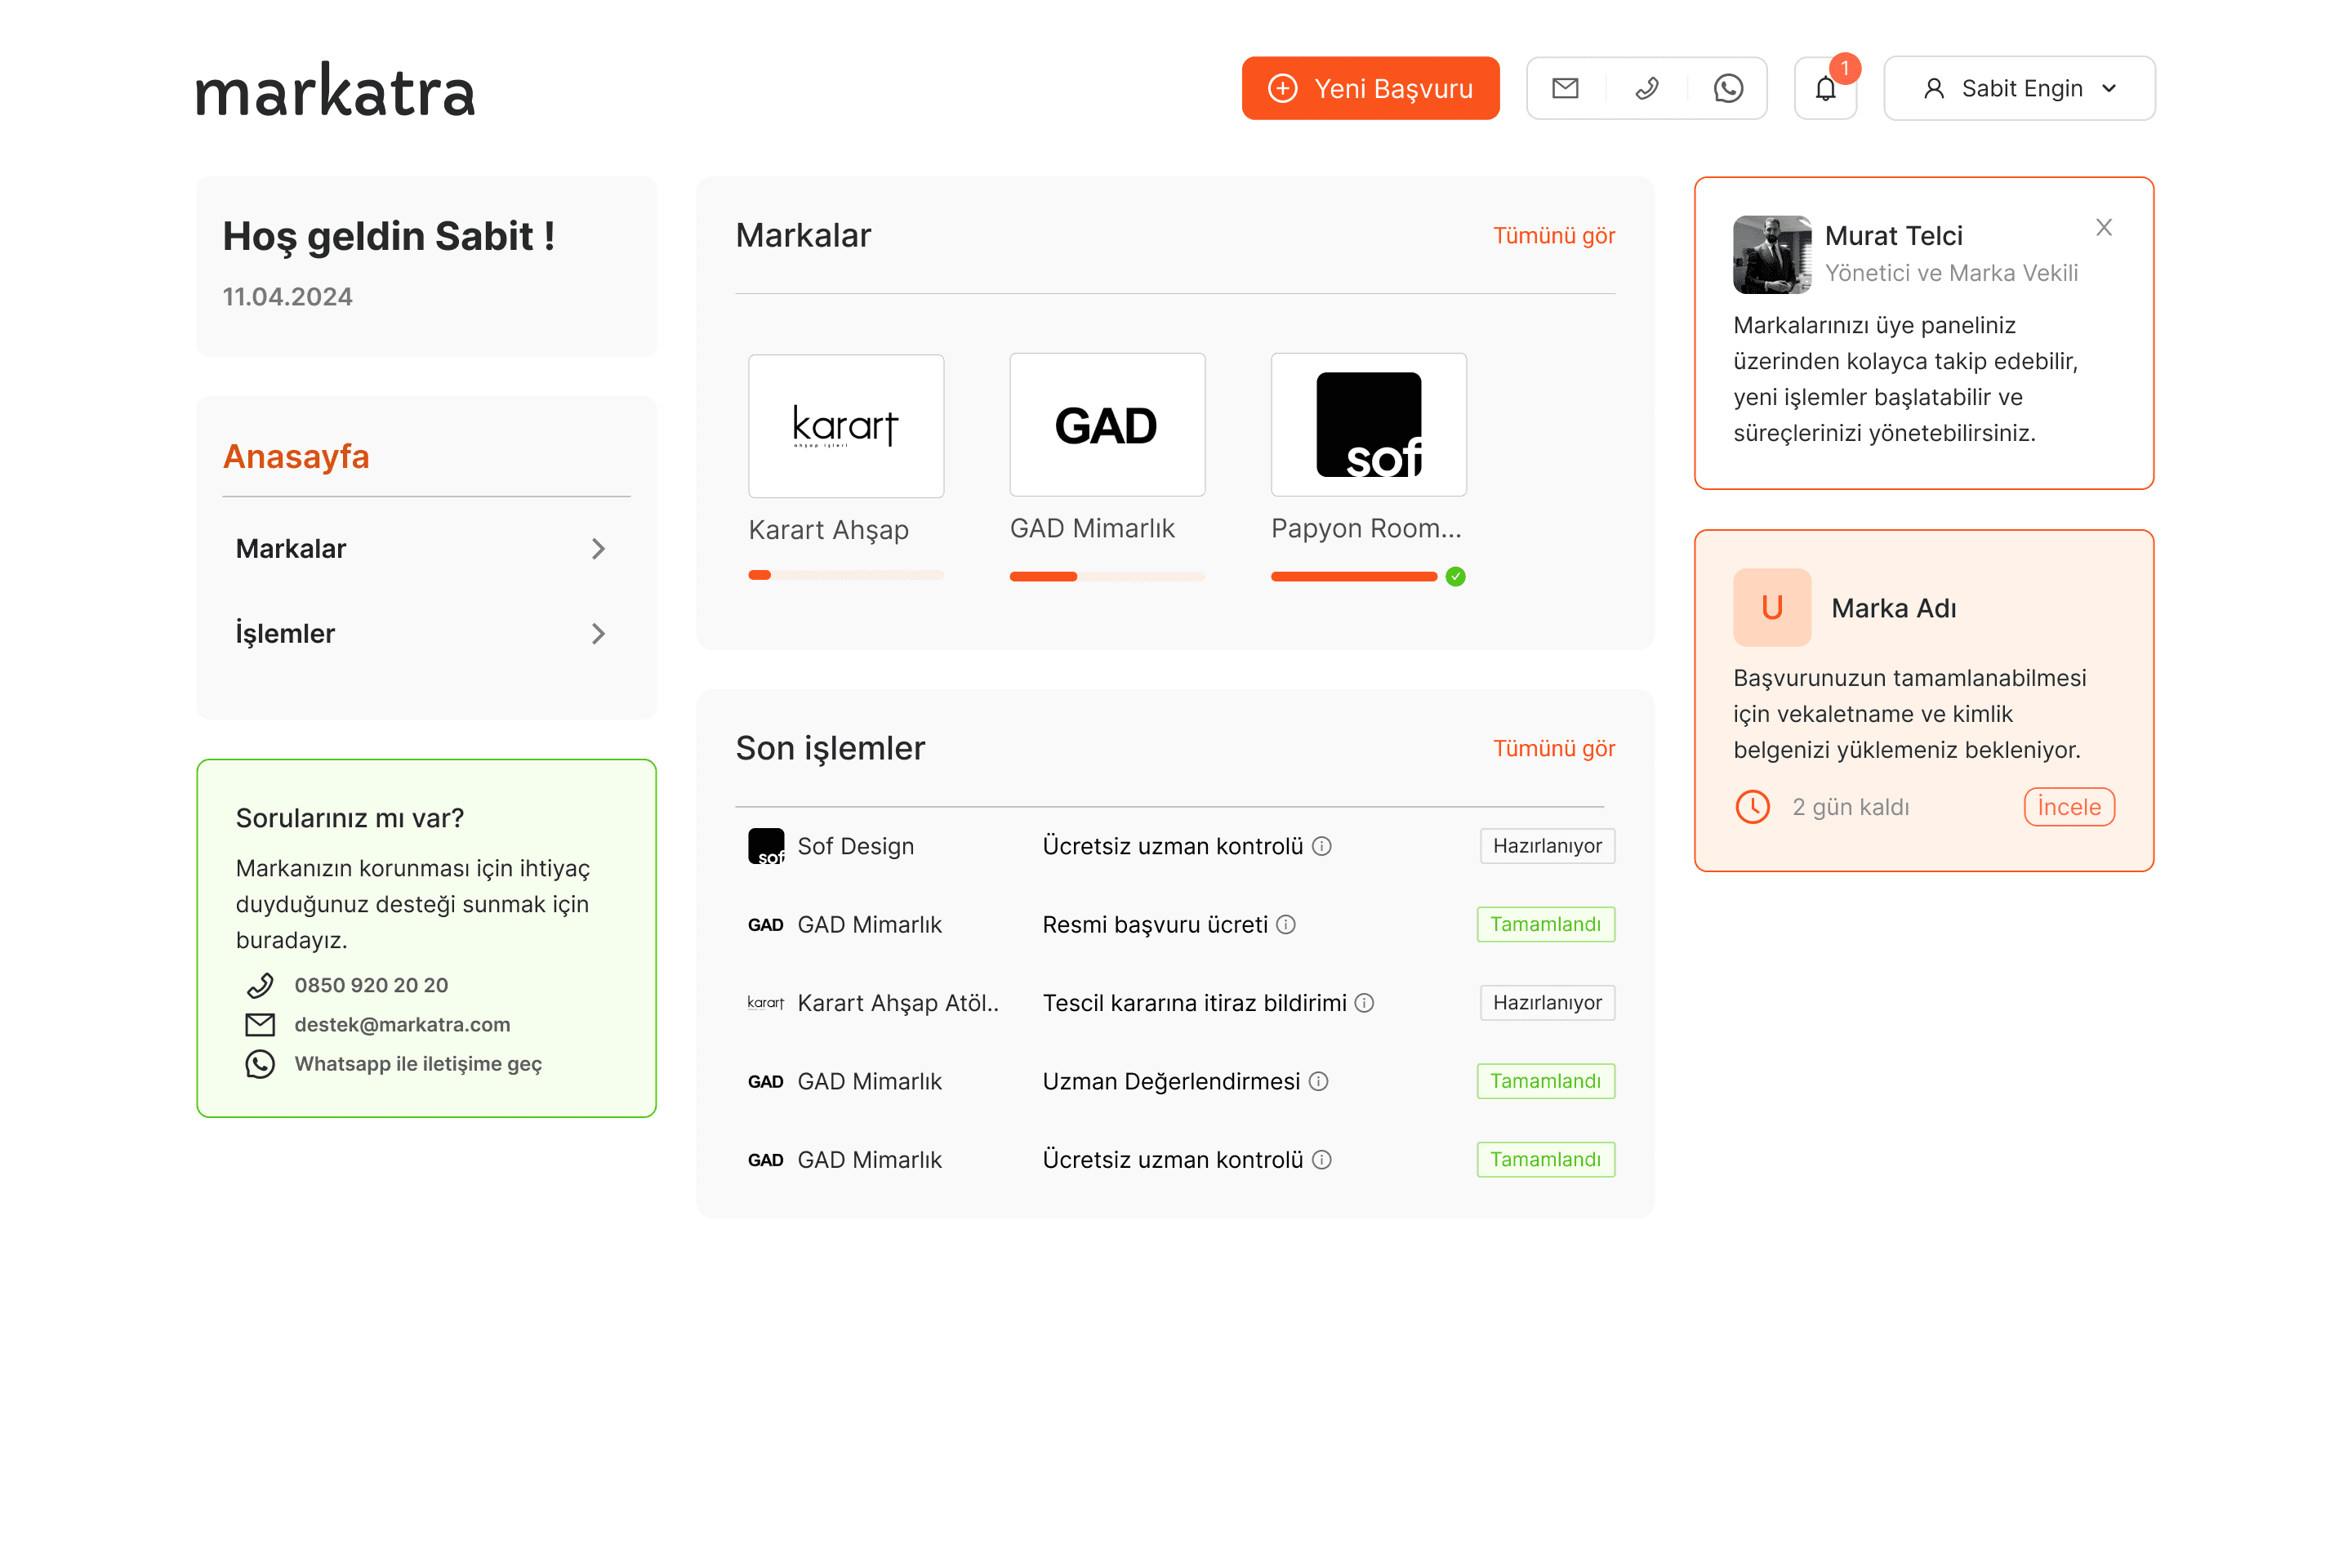This screenshot has height=1568, width=2352.
Task: Click info icon beside Uzman Değerlendirmesi
Action: [x=1319, y=1081]
